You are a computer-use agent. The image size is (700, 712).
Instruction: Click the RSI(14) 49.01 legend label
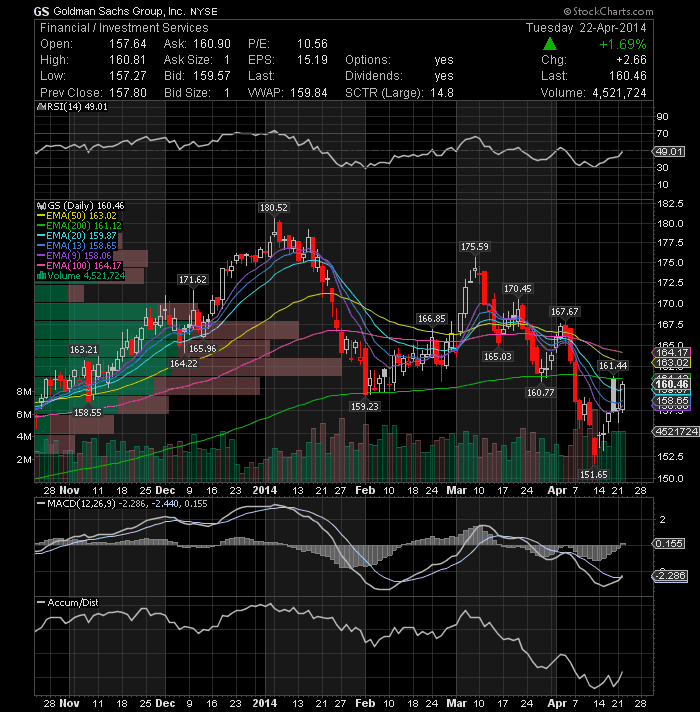coord(76,107)
